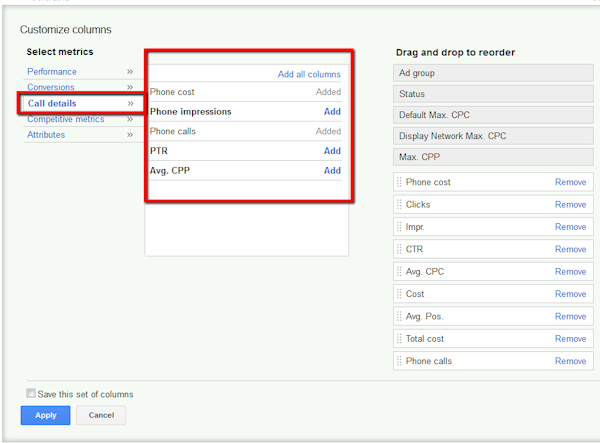Select the Default Max. CPC column

pos(493,115)
